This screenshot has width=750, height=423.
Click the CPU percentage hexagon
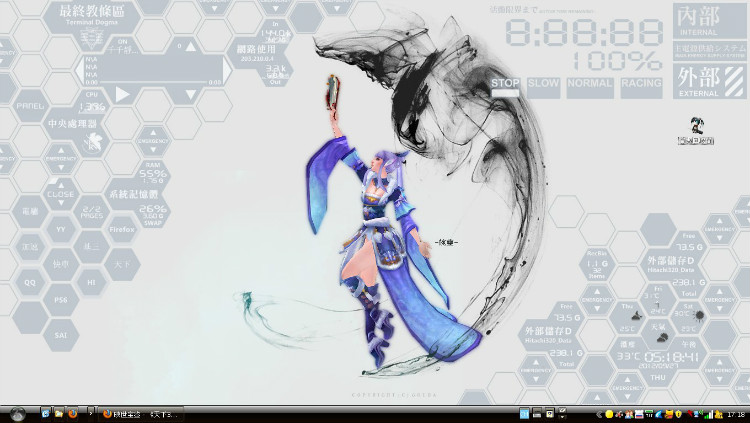point(91,103)
